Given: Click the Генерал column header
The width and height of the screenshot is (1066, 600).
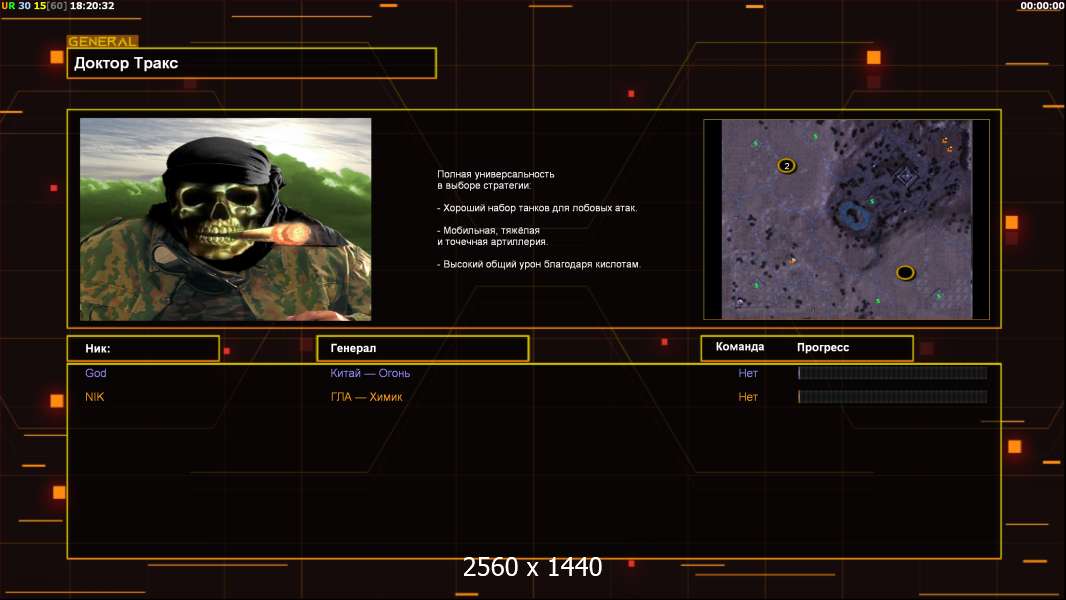Looking at the screenshot, I should [x=421, y=348].
